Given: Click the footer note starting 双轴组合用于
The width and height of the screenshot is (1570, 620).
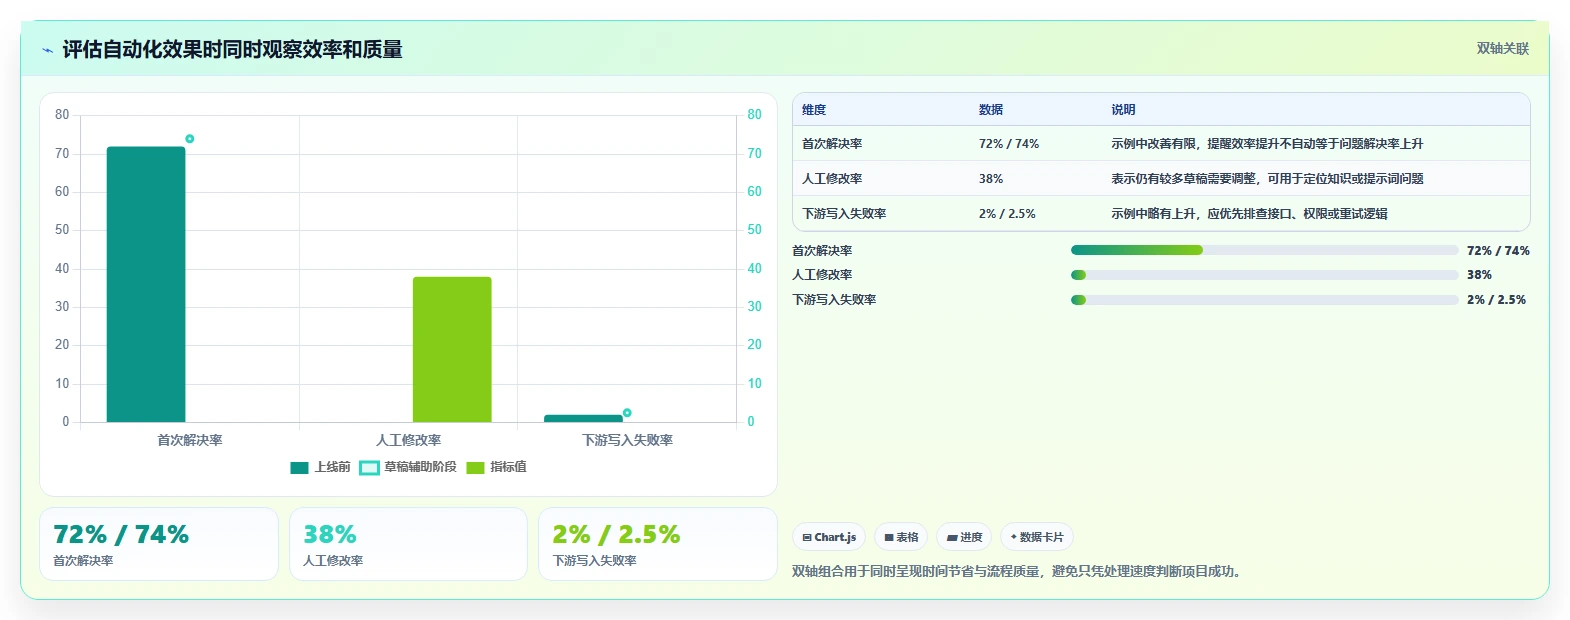Looking at the screenshot, I should pyautogui.click(x=1016, y=572).
